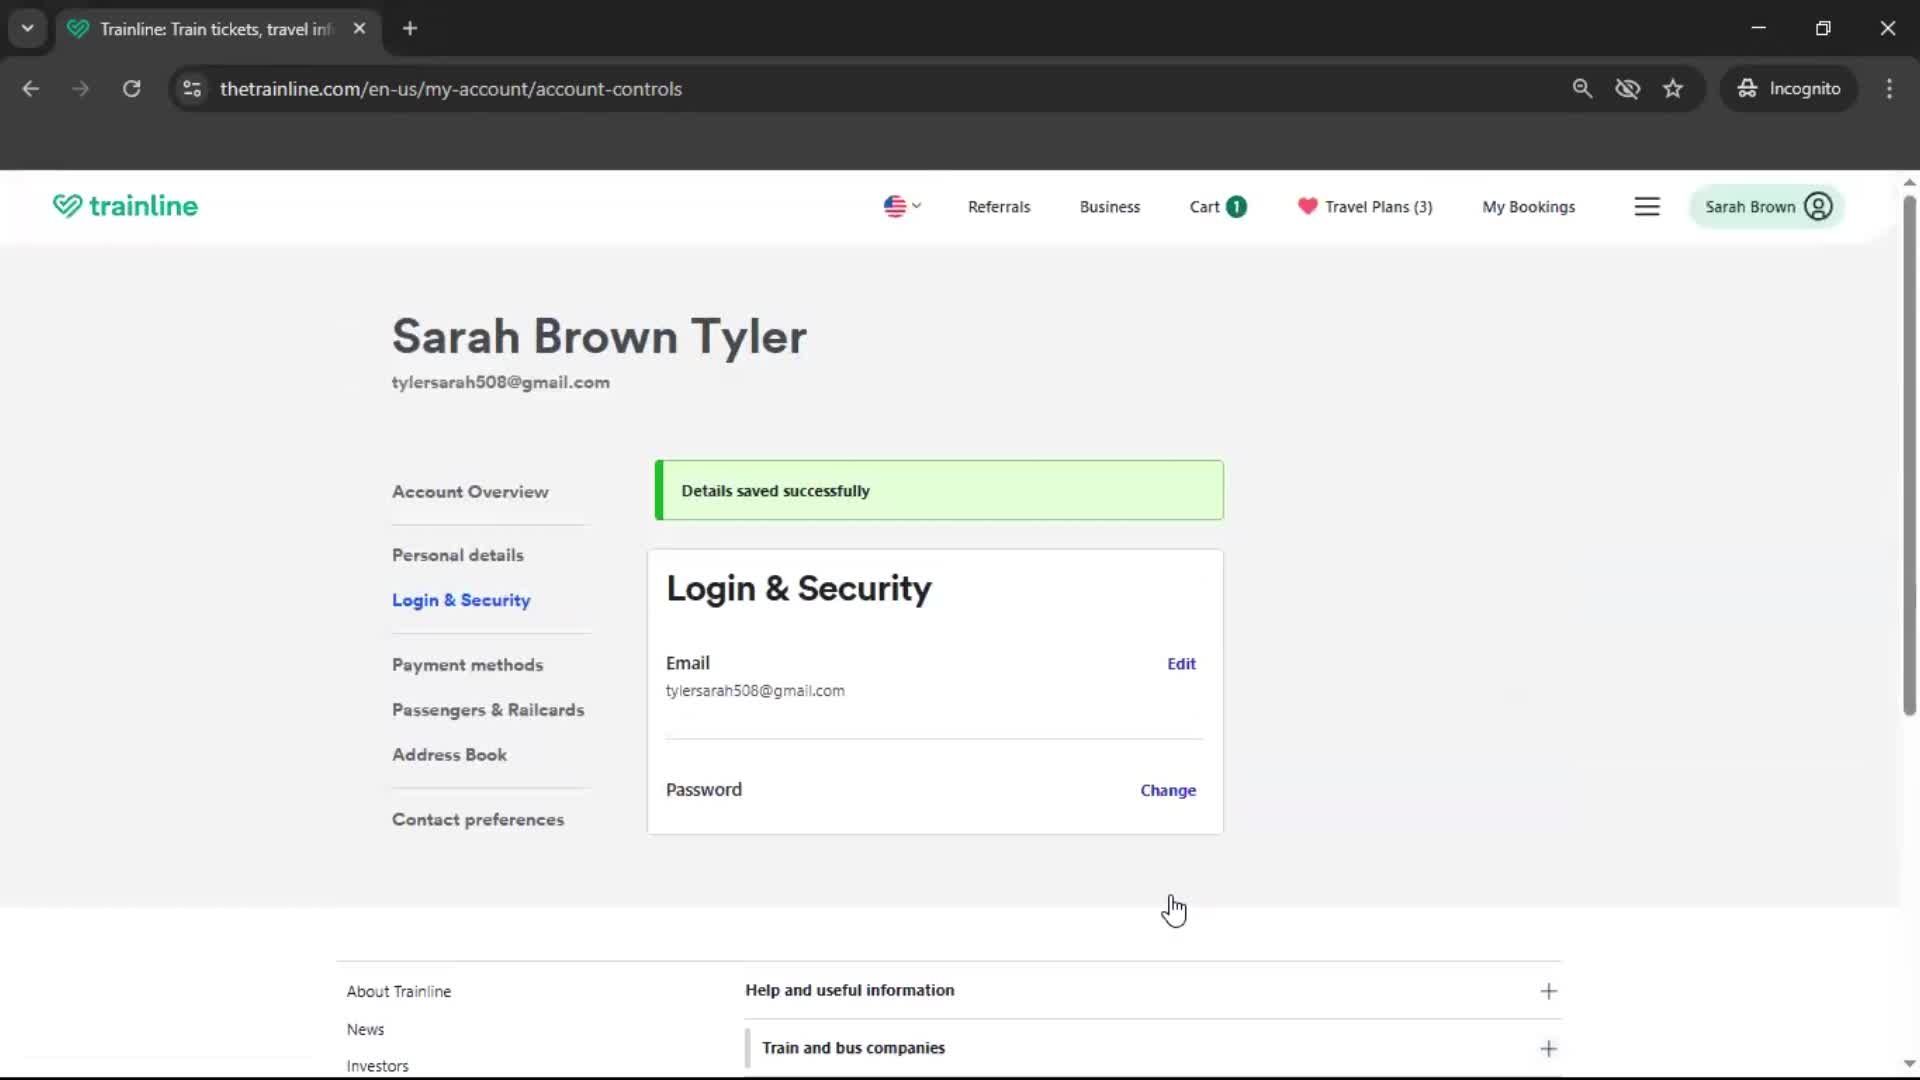This screenshot has width=1920, height=1080.
Task: Switch to My Bookings
Action: 1528,206
